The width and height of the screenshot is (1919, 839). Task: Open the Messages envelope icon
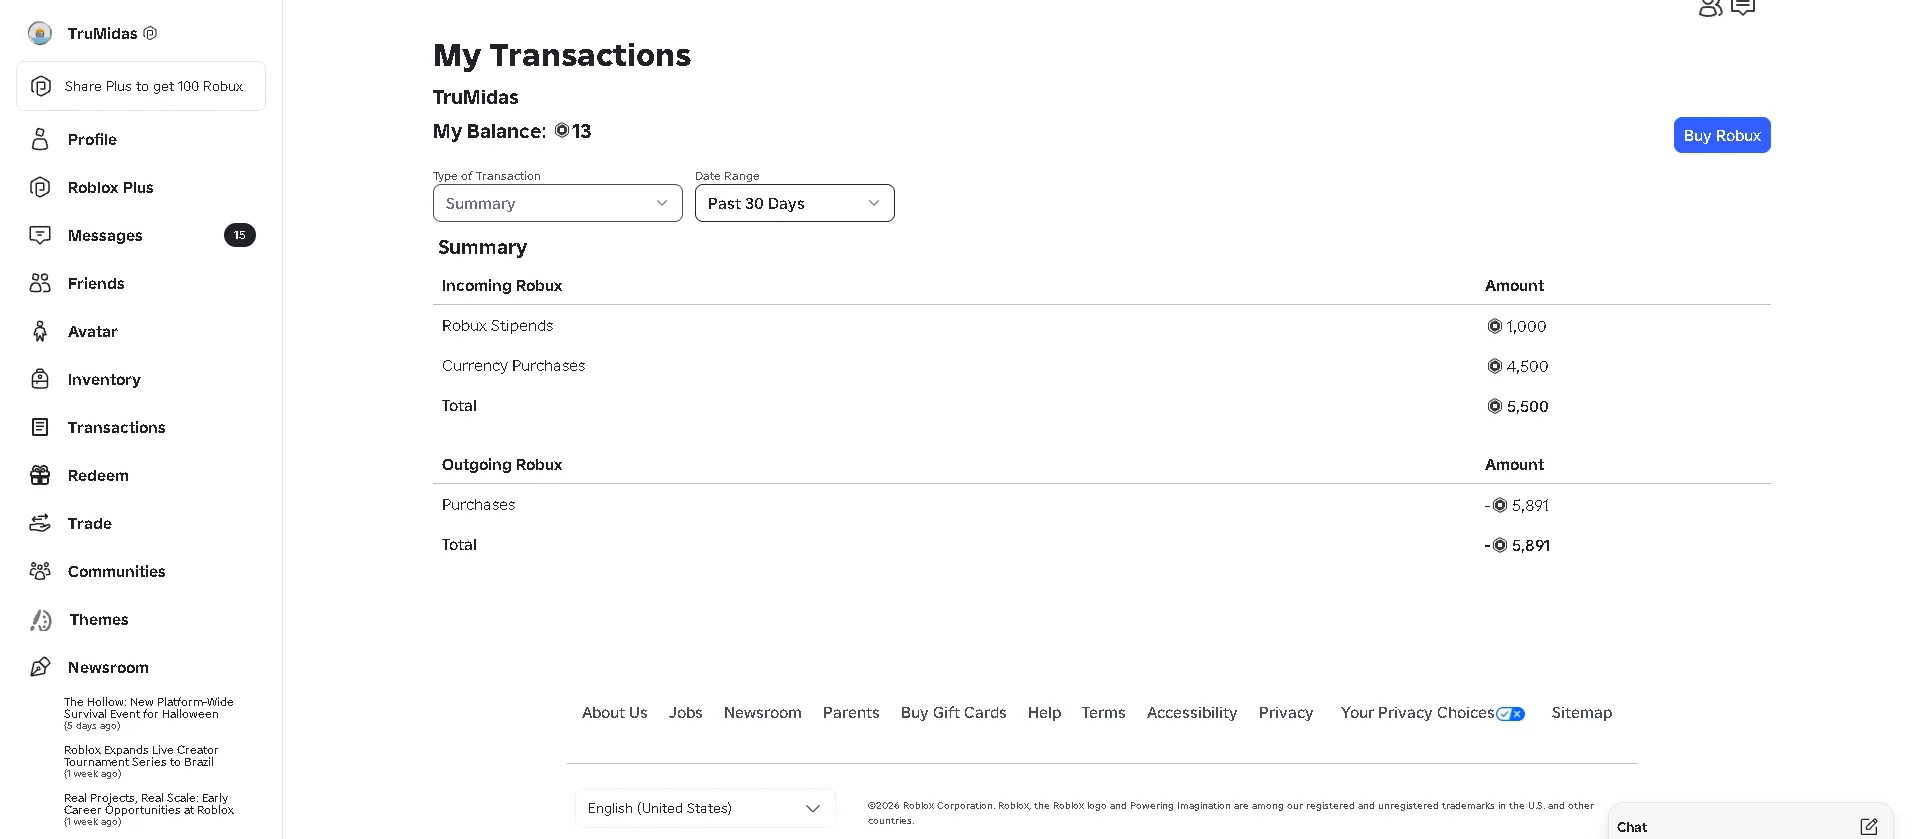coord(40,235)
